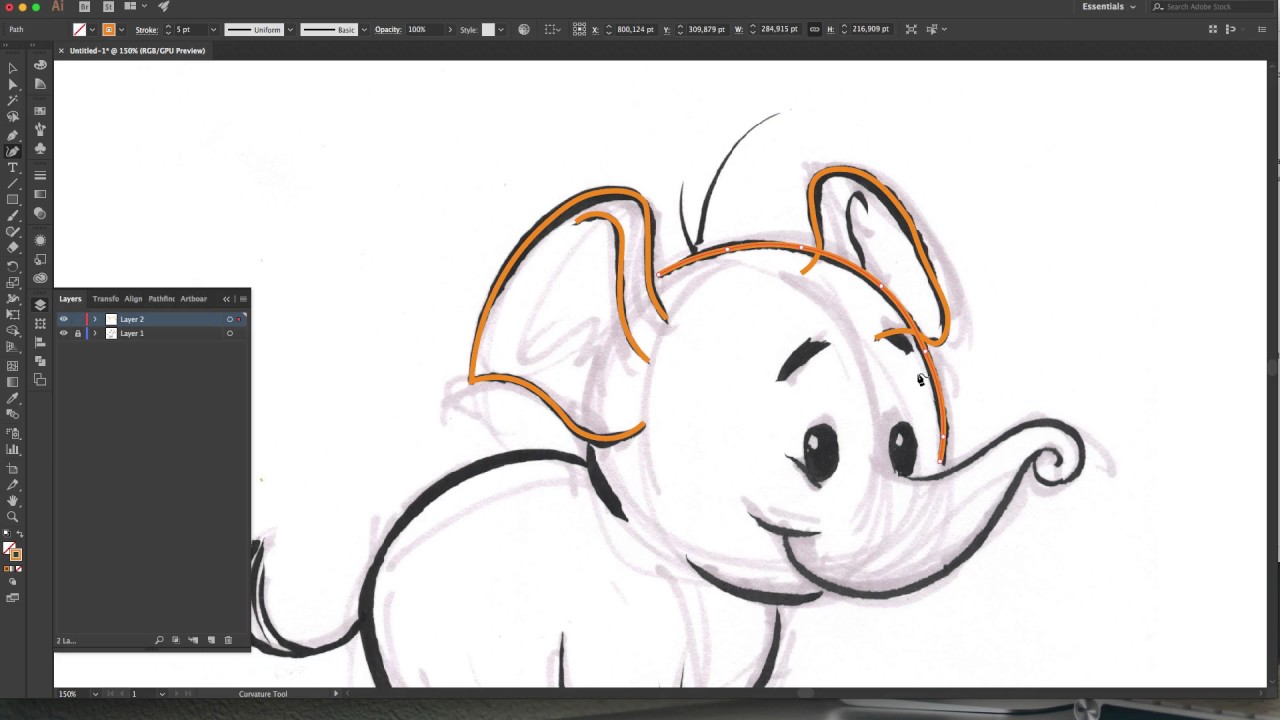
Task: Switch to the Pathfinder panel tab
Action: (161, 299)
